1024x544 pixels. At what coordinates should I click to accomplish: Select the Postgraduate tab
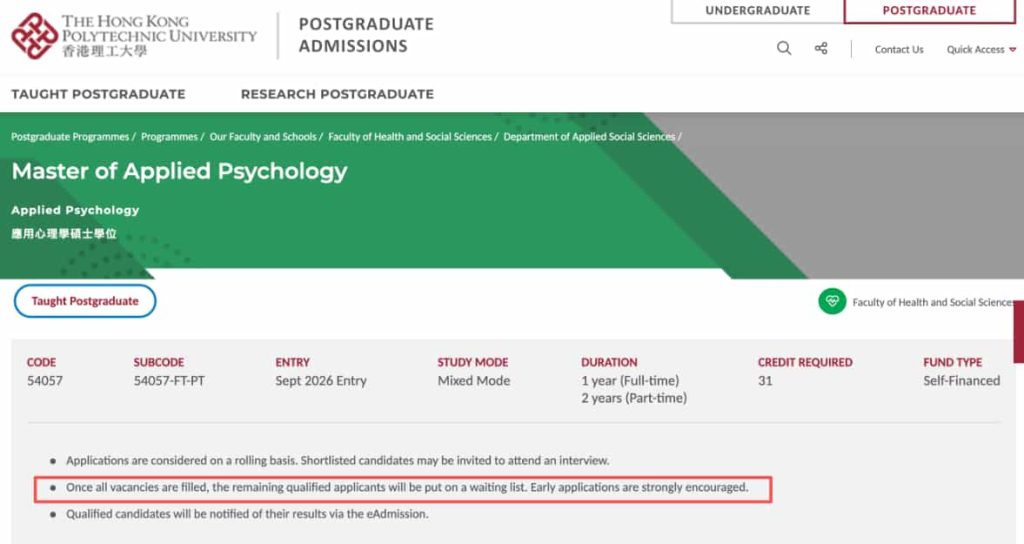929,11
